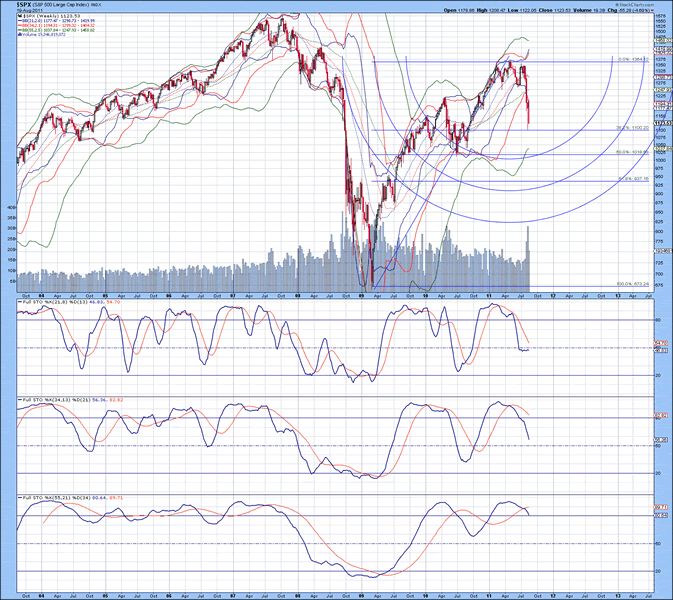Screen dimensions: 673x600
Task: Click the 200 label on the volume axis
Action: (x=12, y=249)
